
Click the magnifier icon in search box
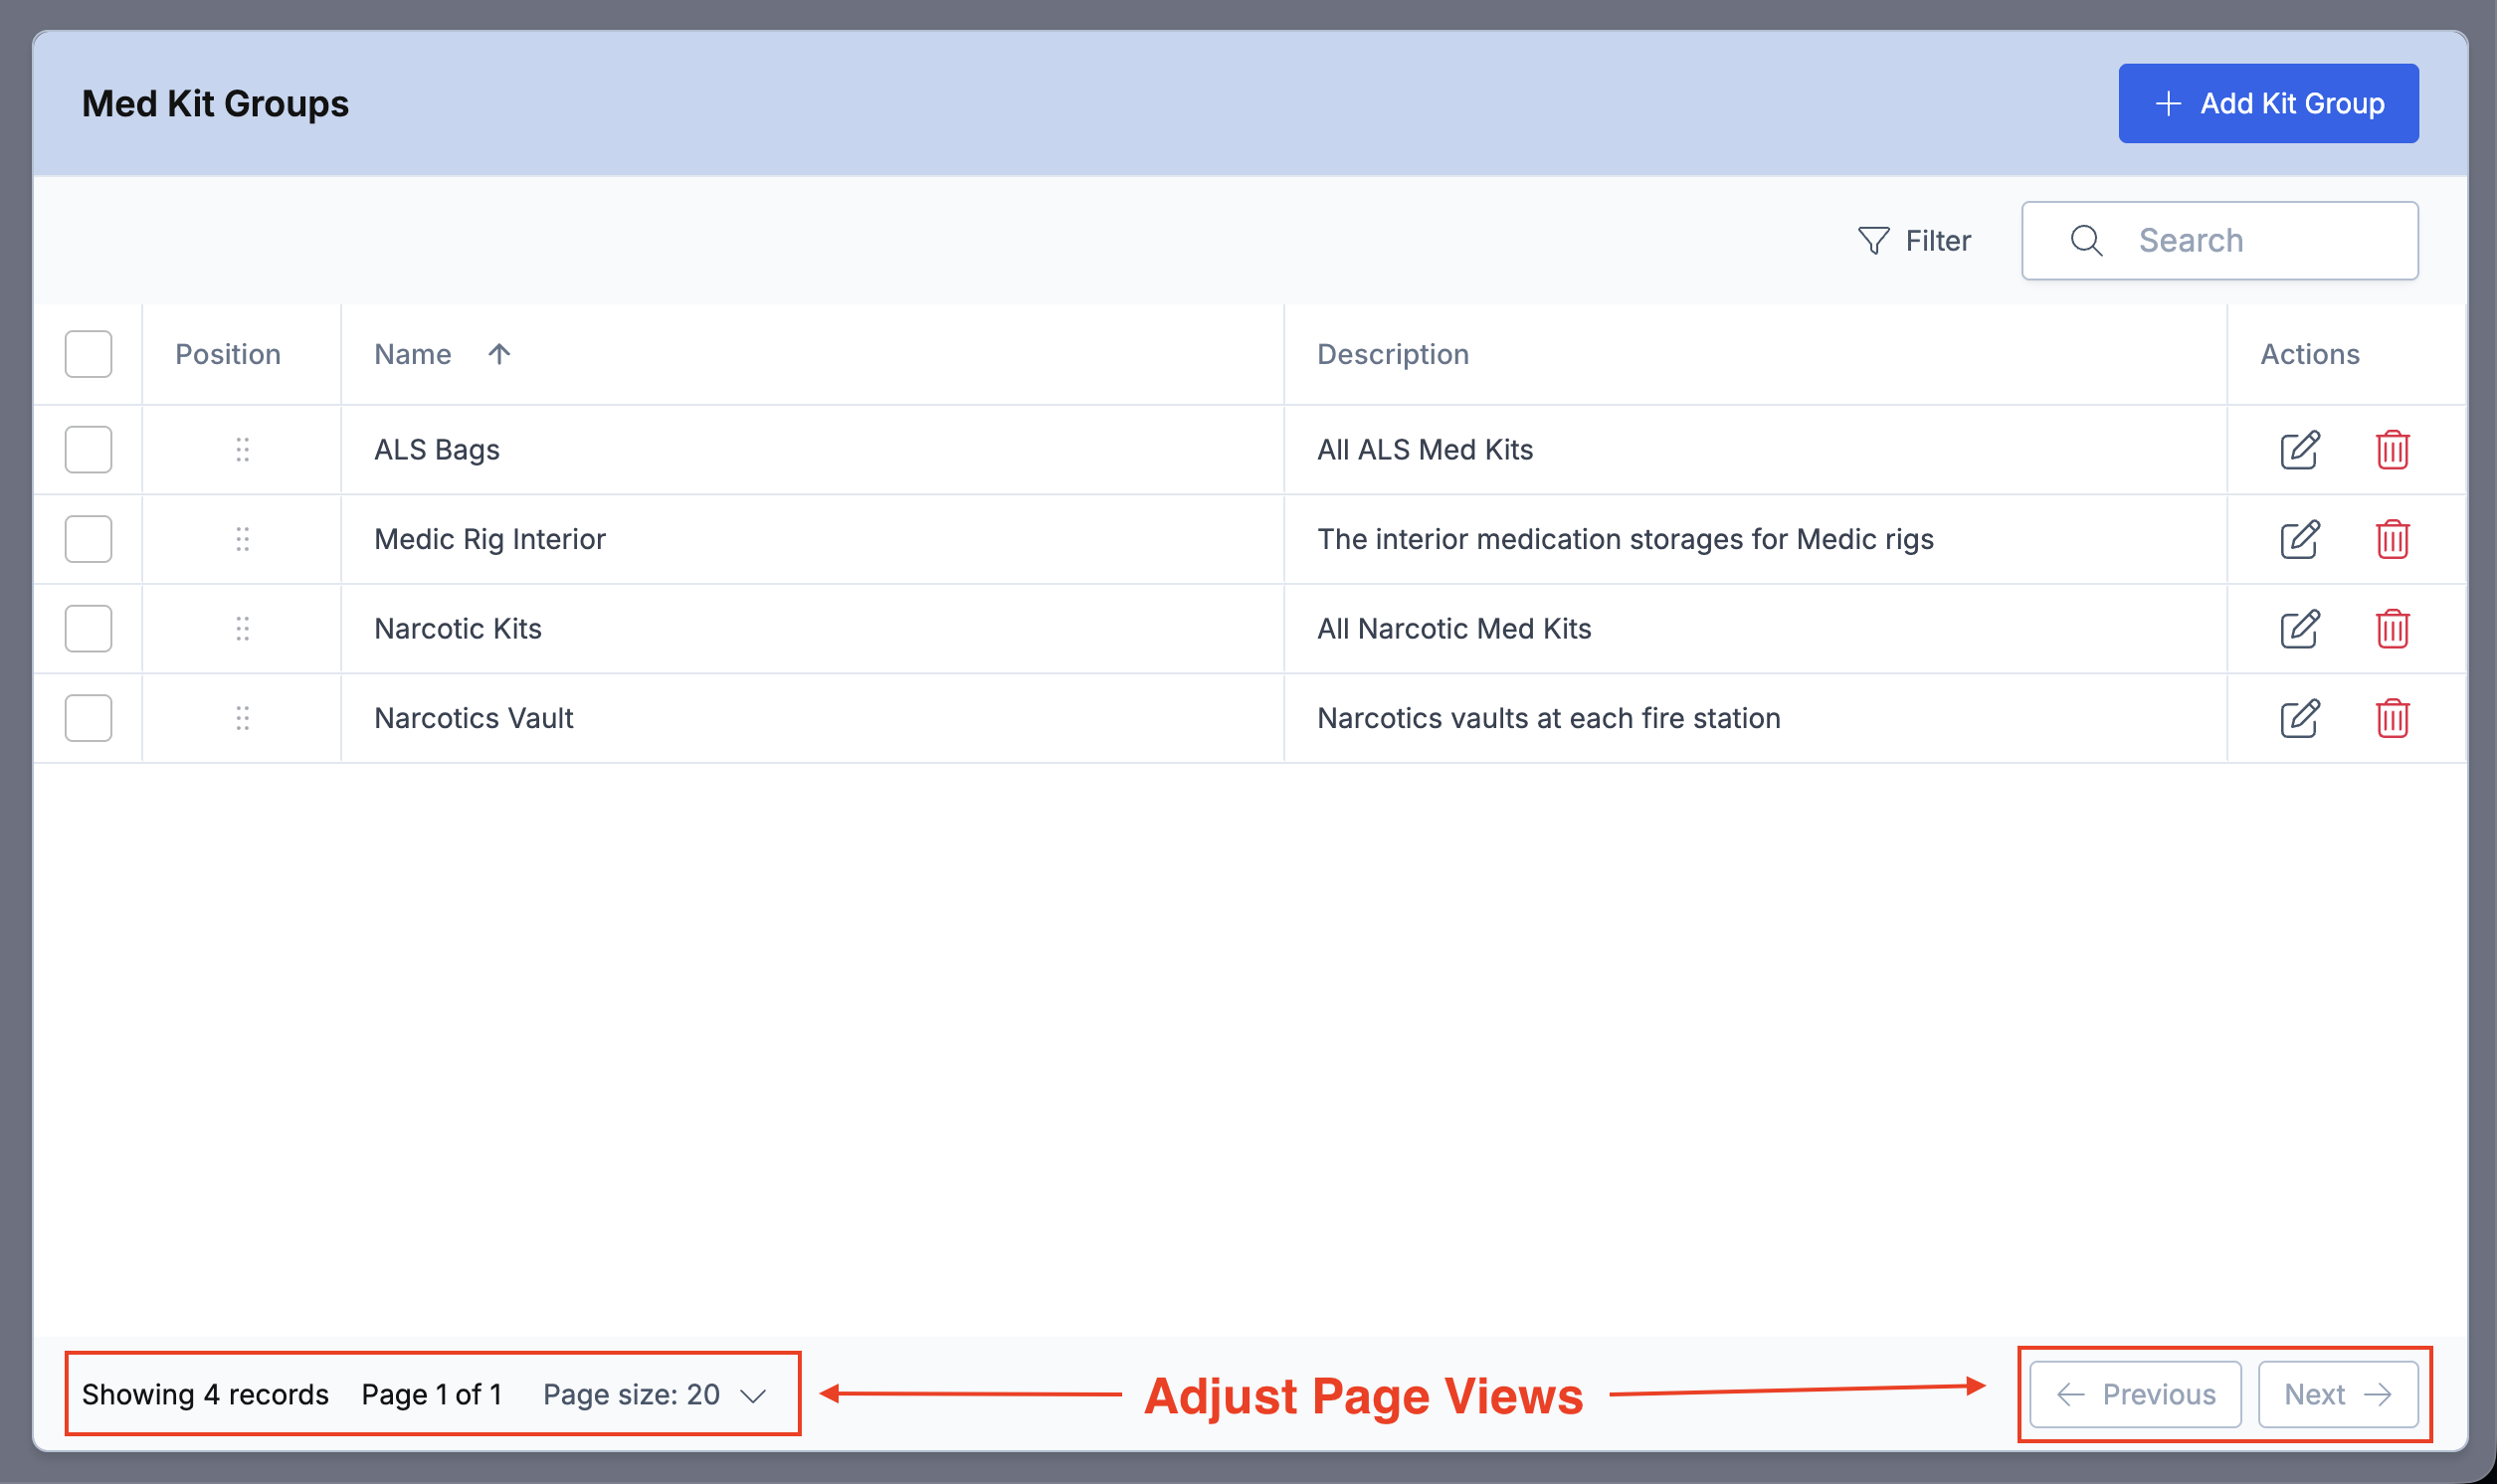pyautogui.click(x=2086, y=241)
